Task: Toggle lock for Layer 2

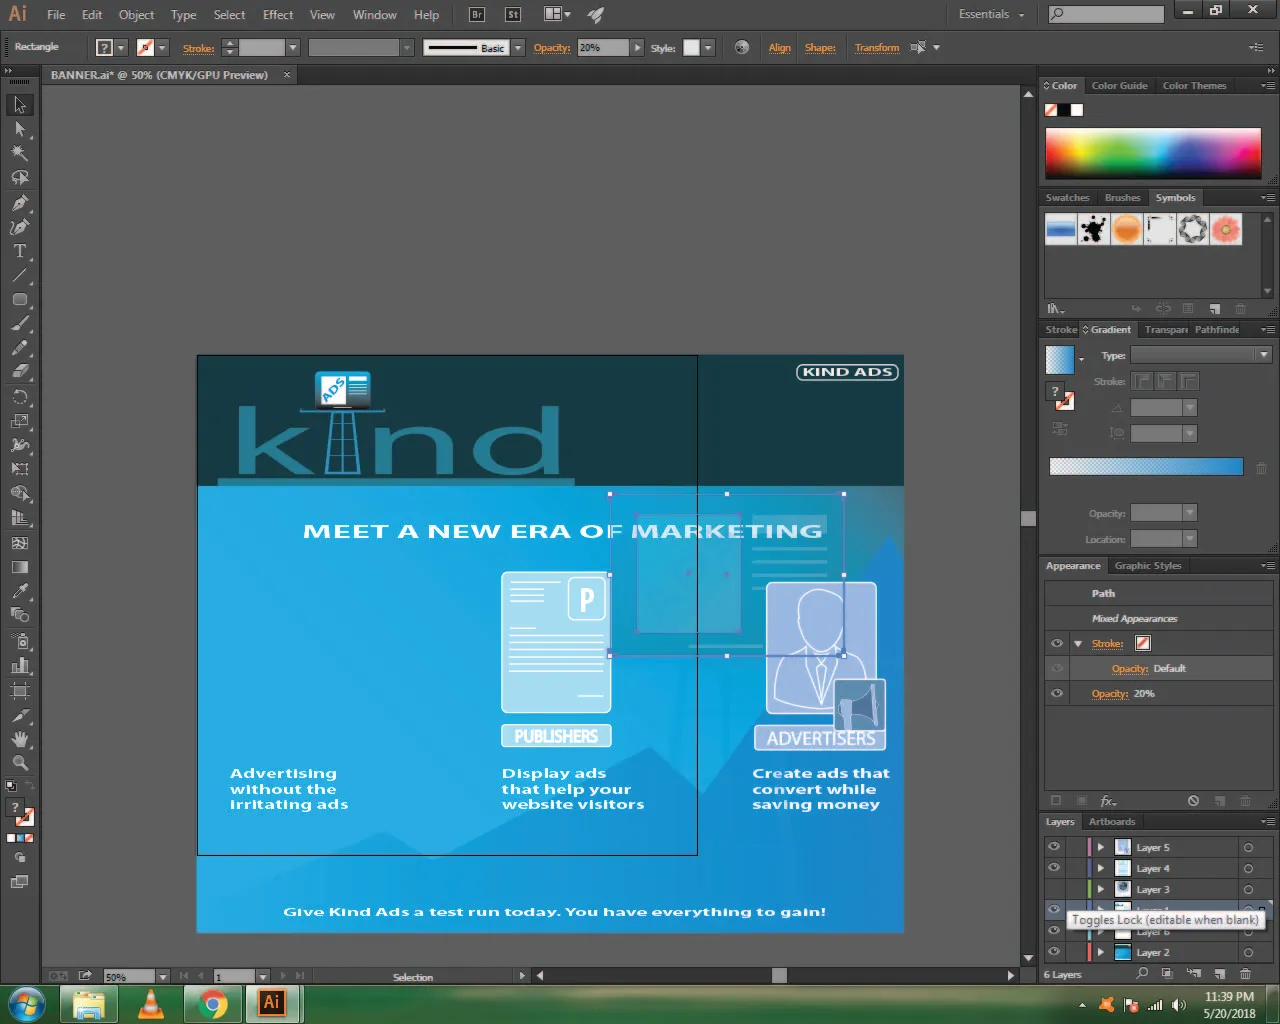Action: coord(1075,952)
